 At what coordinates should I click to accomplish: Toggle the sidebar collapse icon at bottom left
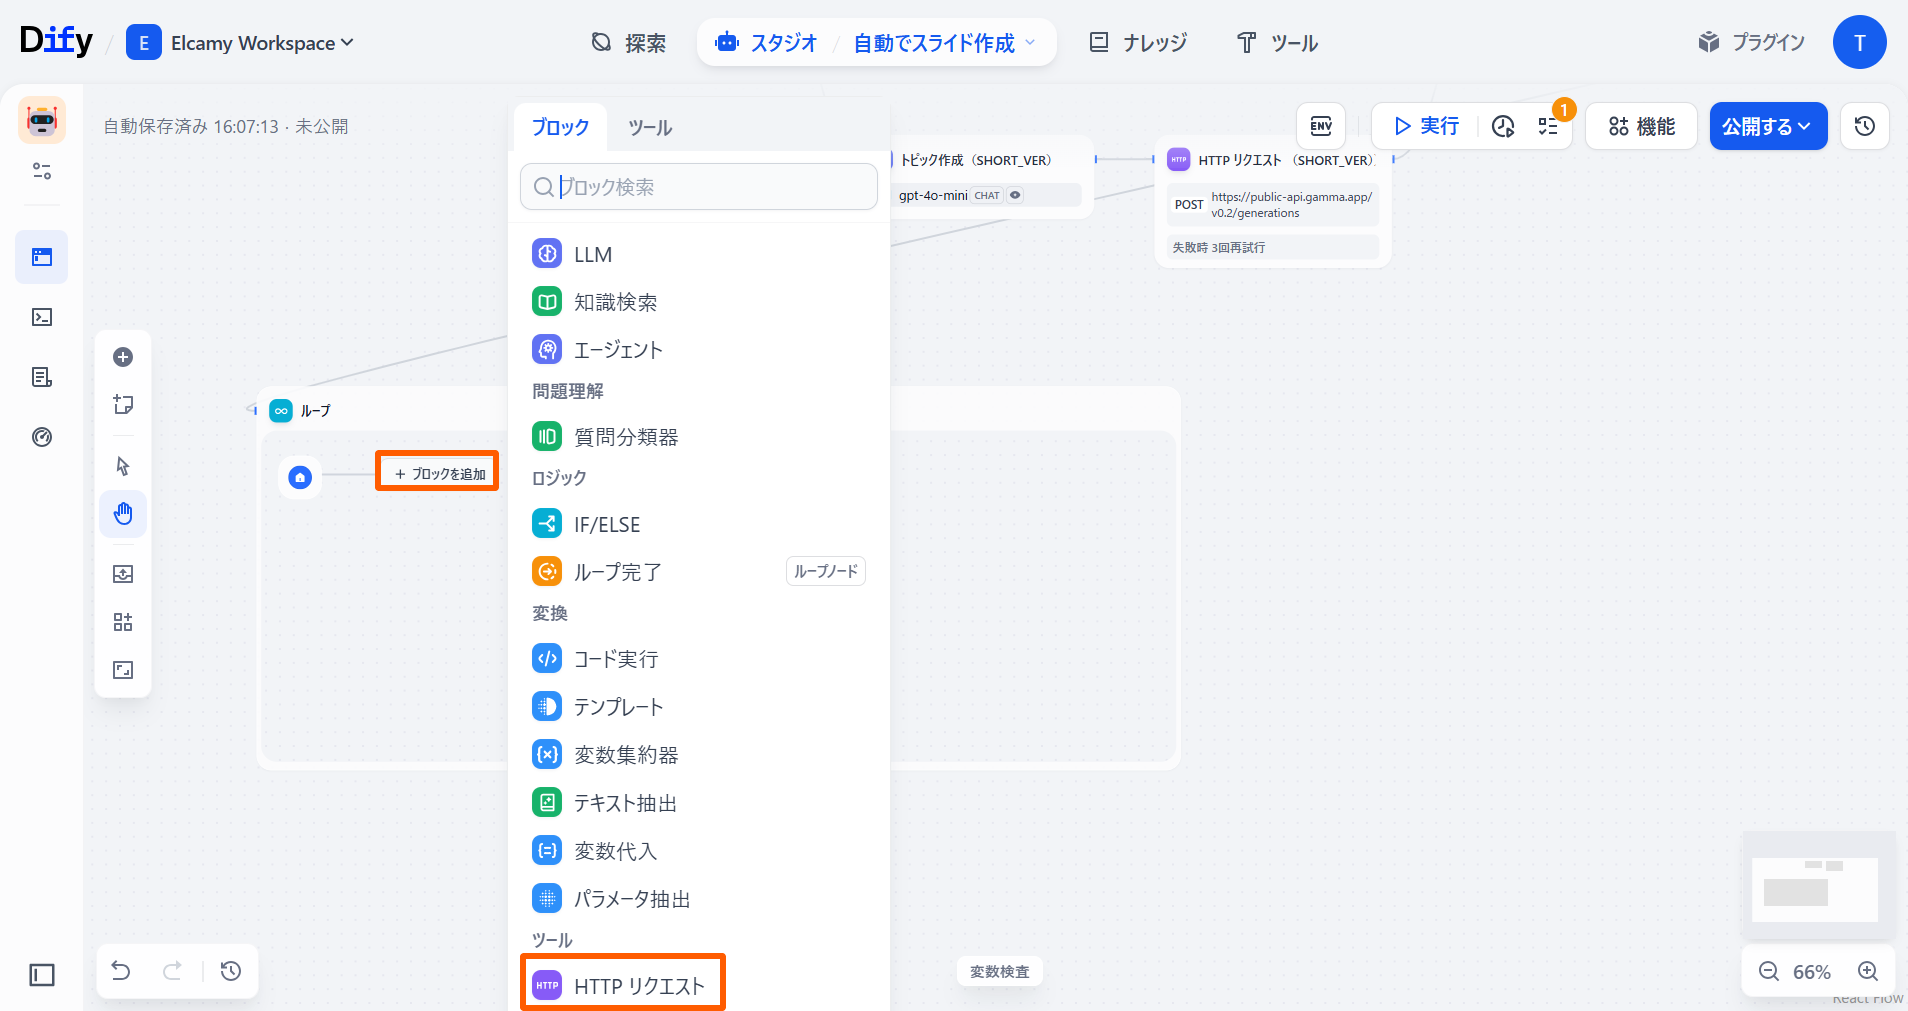pos(42,975)
